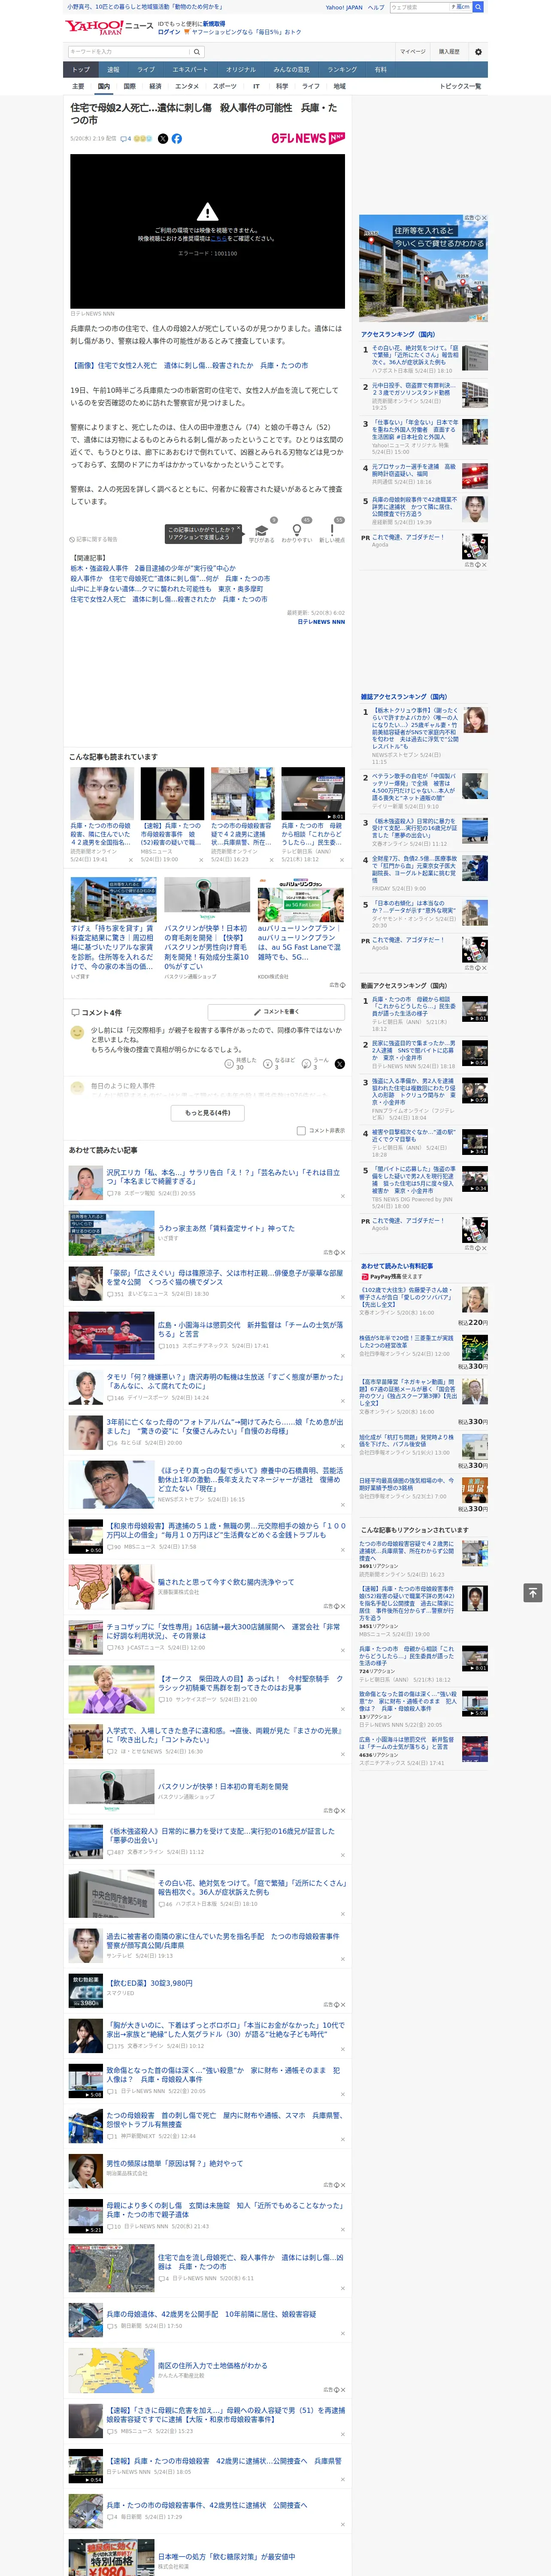
Task: Click the ウェブ検索 input field
Action: pyautogui.click(x=420, y=7)
